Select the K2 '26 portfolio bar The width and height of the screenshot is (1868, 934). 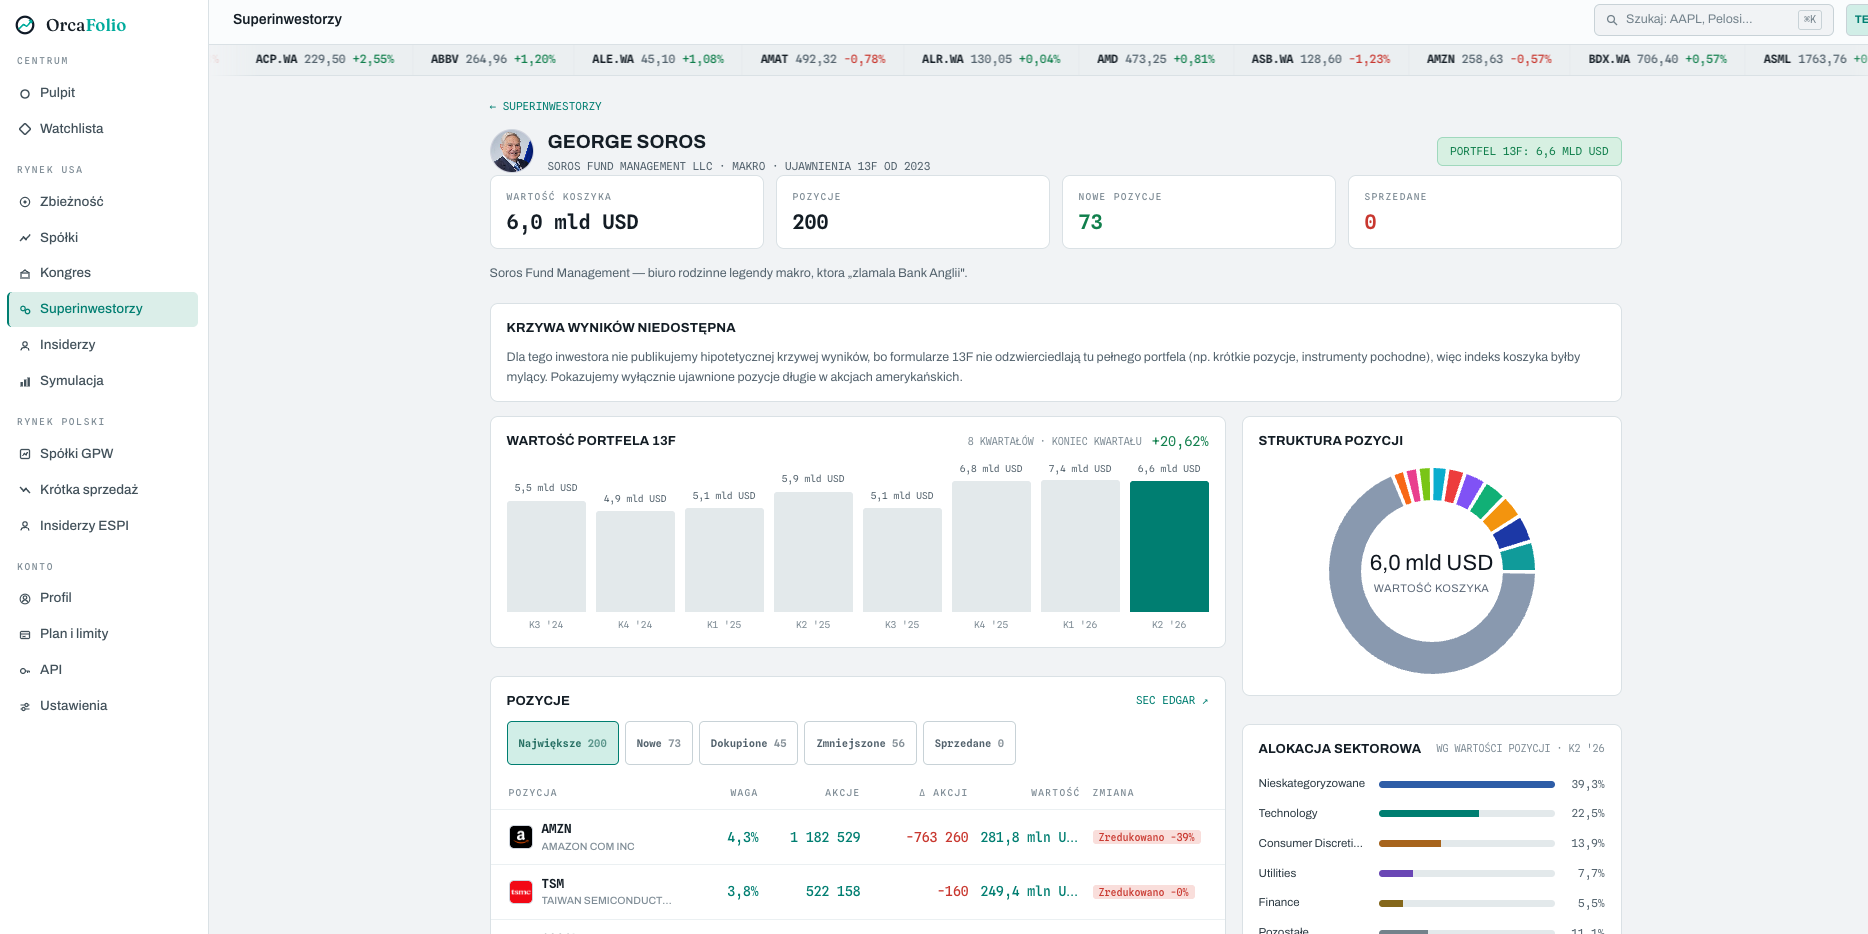[1169, 546]
